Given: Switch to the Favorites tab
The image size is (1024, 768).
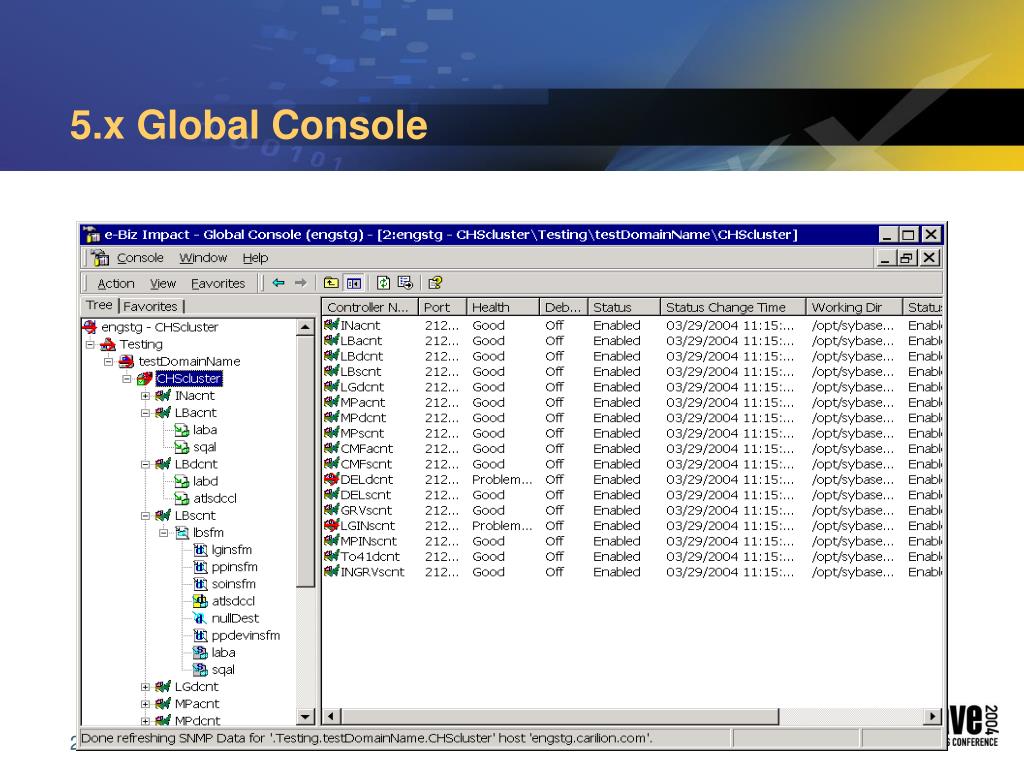Looking at the screenshot, I should pyautogui.click(x=150, y=306).
